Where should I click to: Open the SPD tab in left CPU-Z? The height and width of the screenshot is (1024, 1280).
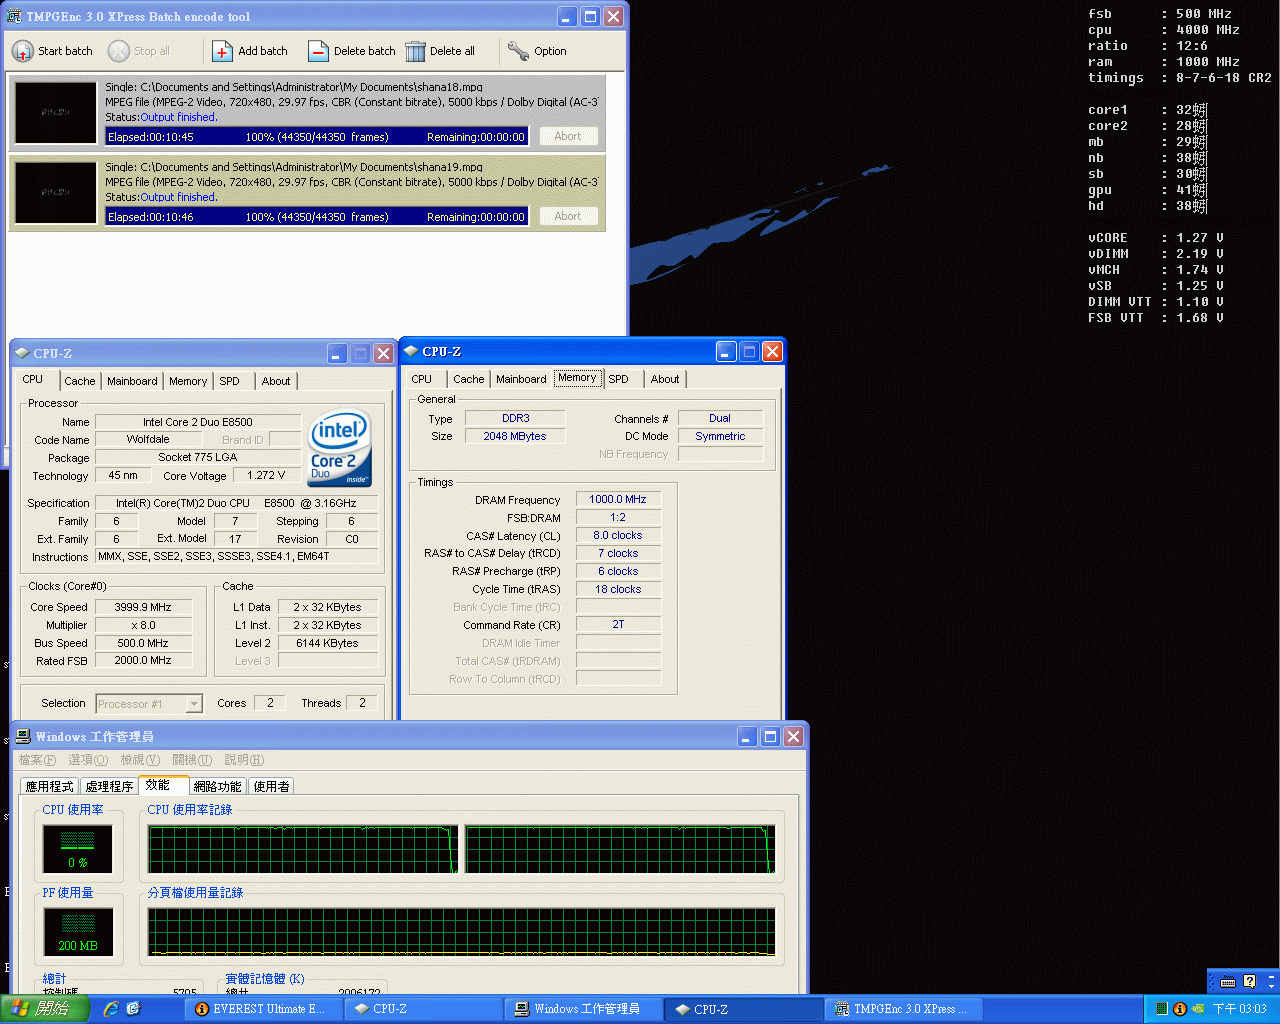coord(229,381)
